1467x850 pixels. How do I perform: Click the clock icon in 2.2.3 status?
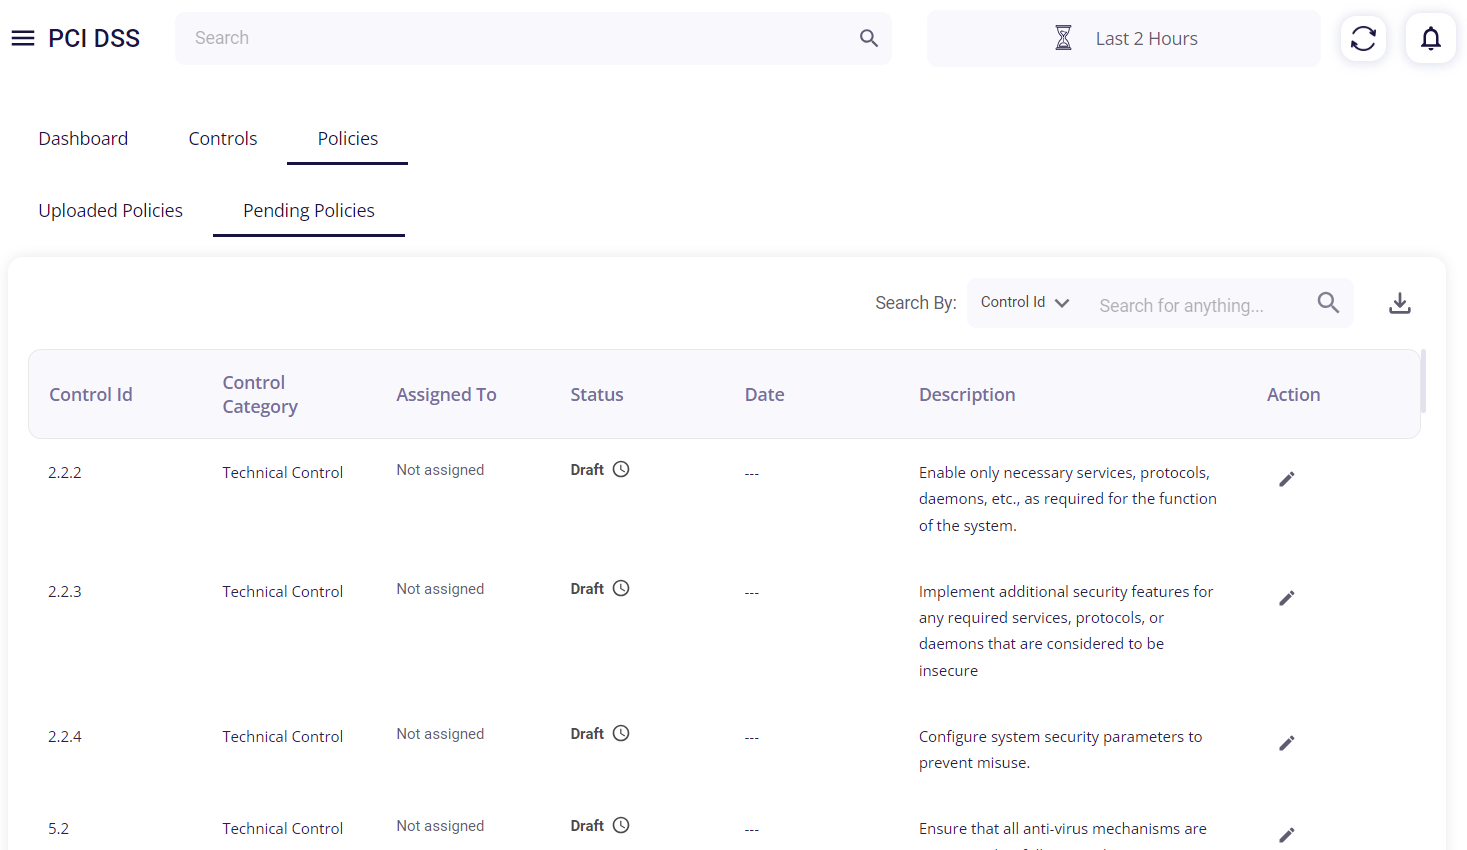(x=621, y=588)
